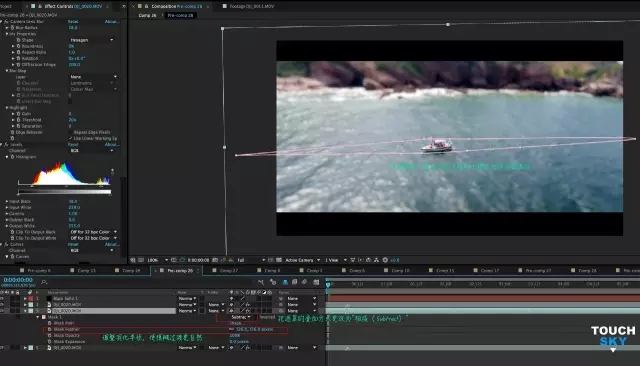Collapse the Histogram section

(7, 157)
